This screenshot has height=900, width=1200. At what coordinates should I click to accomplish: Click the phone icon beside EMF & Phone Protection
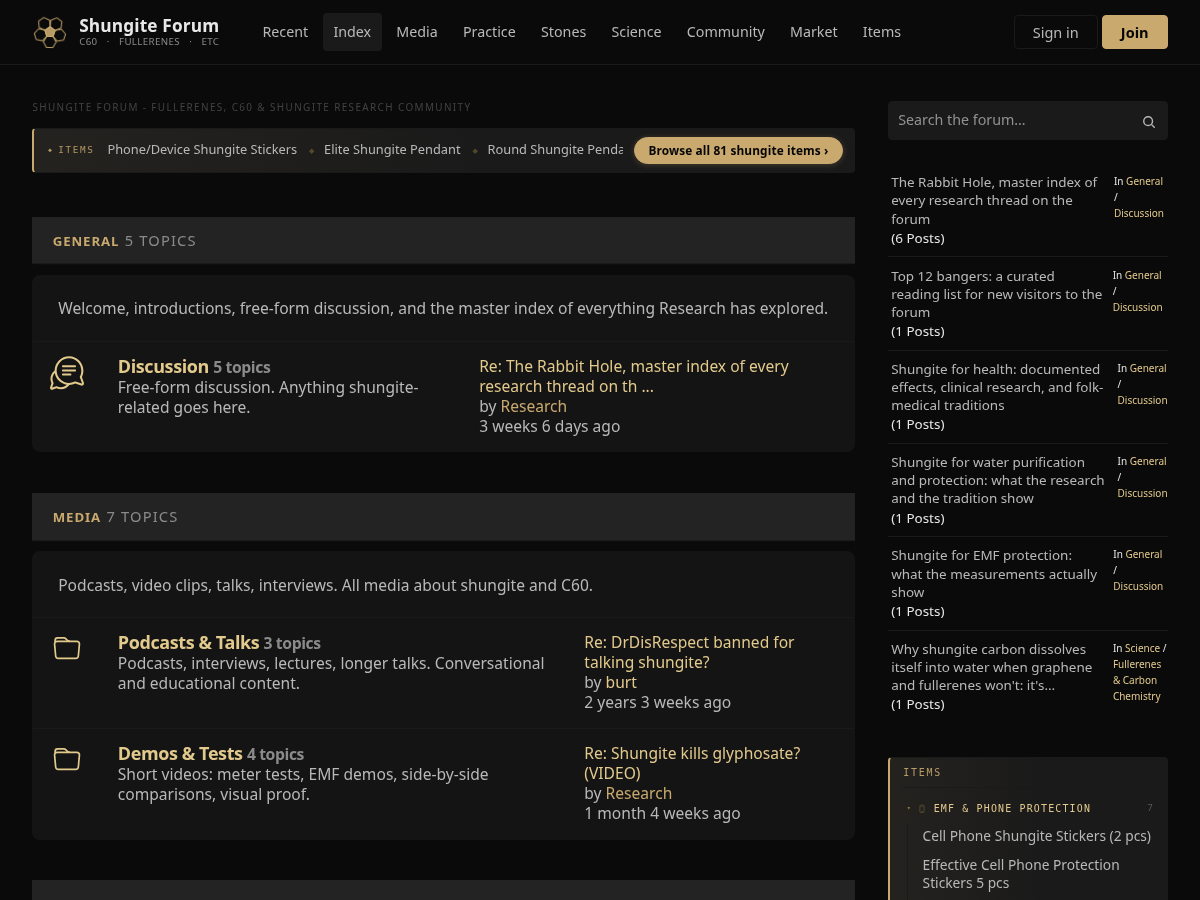pyautogui.click(x=922, y=808)
